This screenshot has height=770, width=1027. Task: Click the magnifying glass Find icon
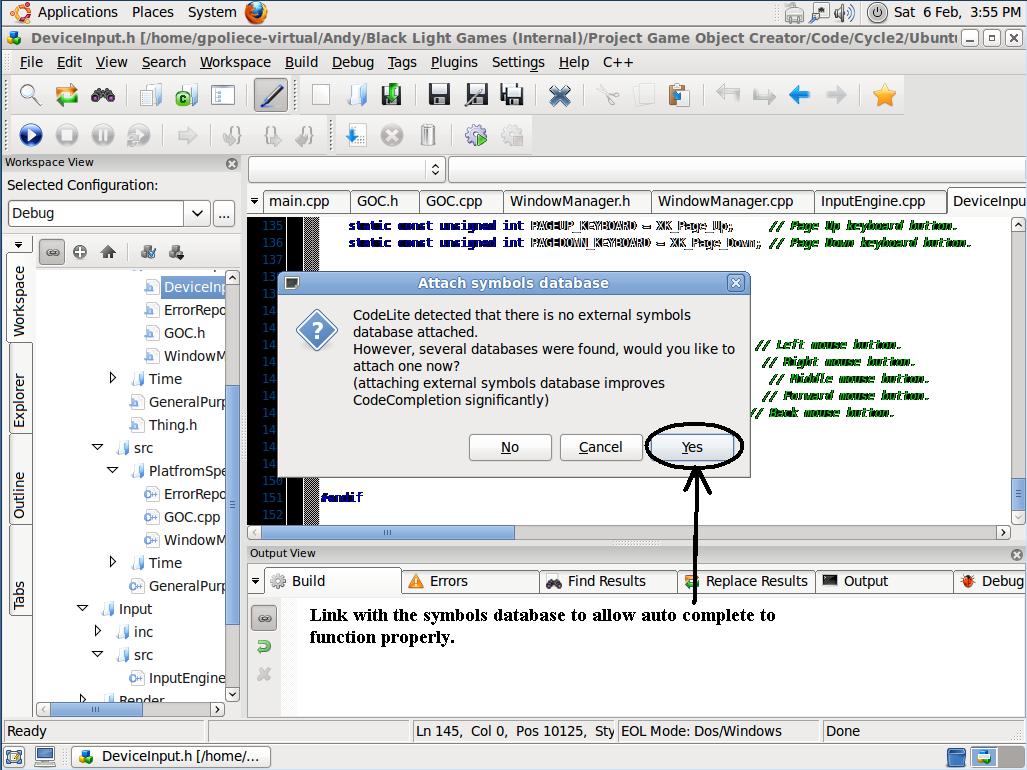(30, 96)
